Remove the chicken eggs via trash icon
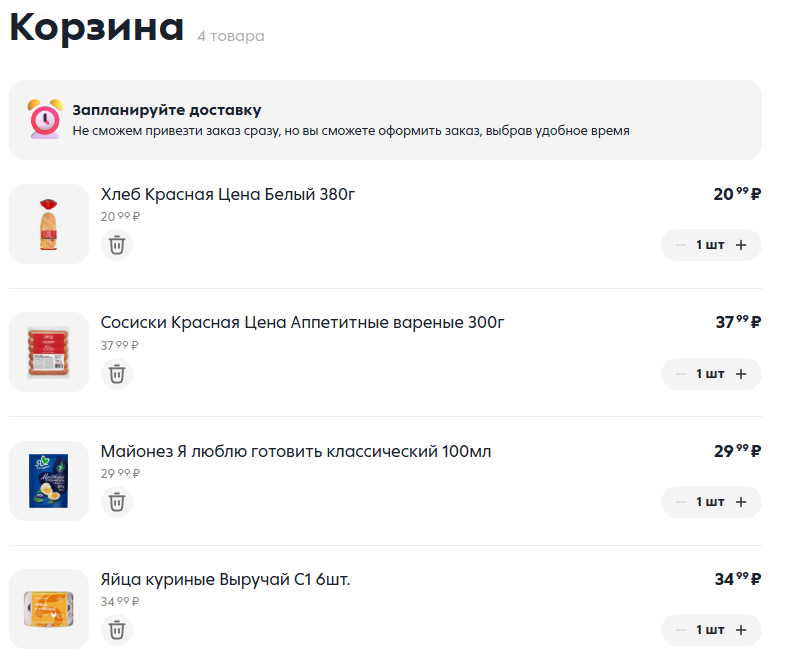 click(x=117, y=629)
